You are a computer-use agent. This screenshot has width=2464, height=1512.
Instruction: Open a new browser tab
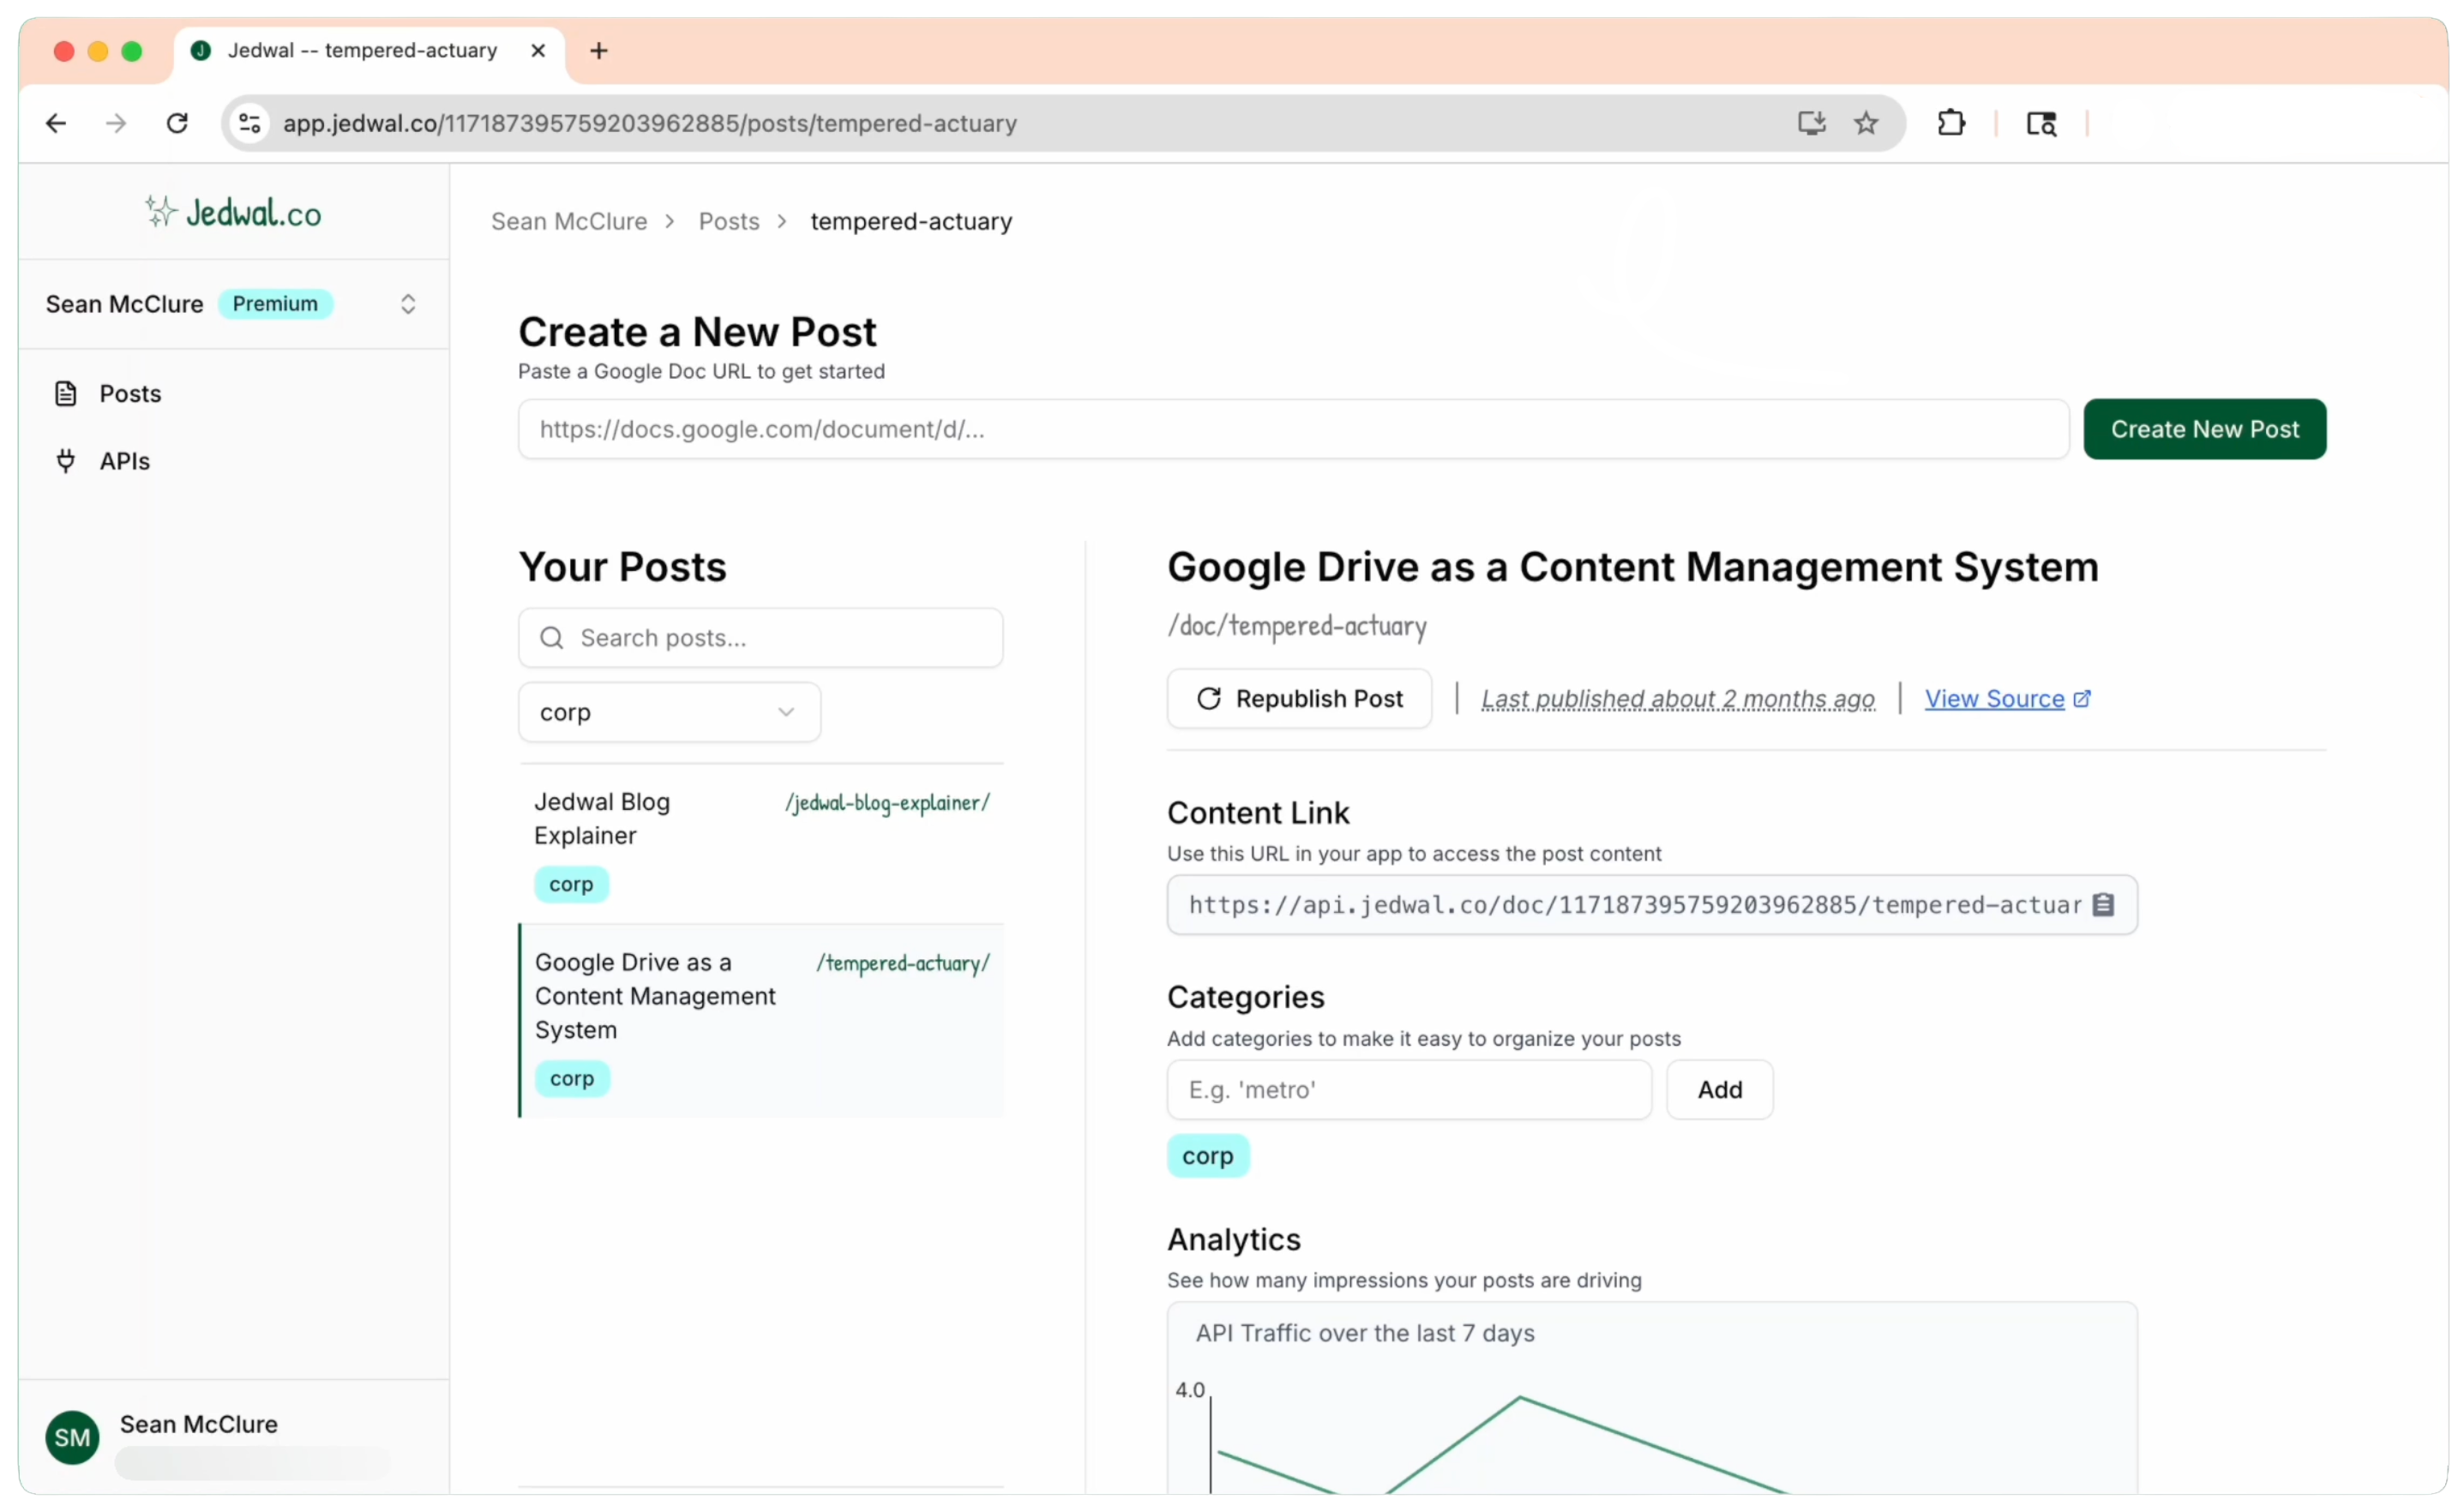click(598, 51)
